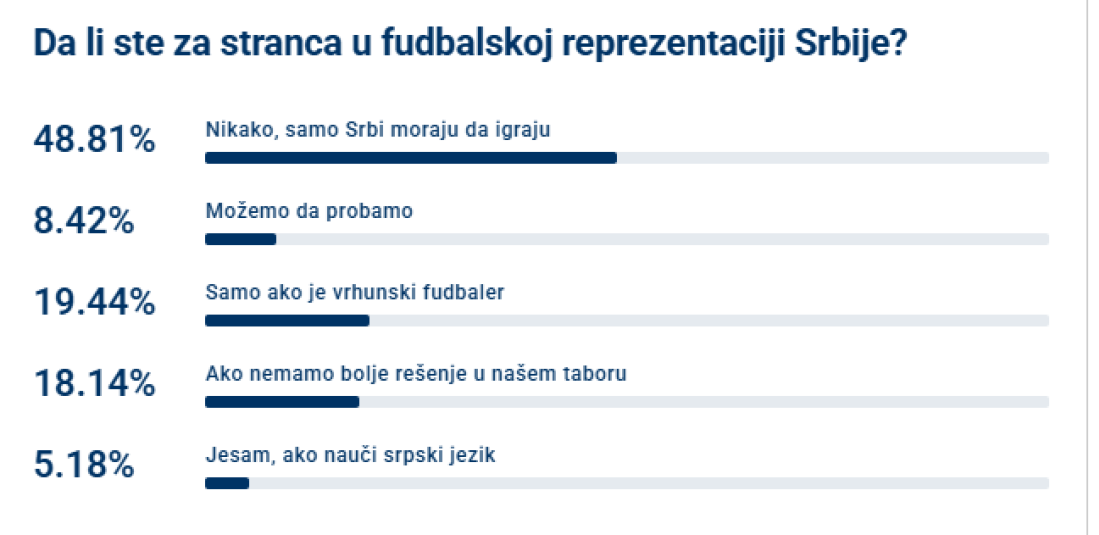Viewport: 1099px width, 535px height.
Task: Click the empty gray track of the 48.81% bar
Action: point(832,158)
